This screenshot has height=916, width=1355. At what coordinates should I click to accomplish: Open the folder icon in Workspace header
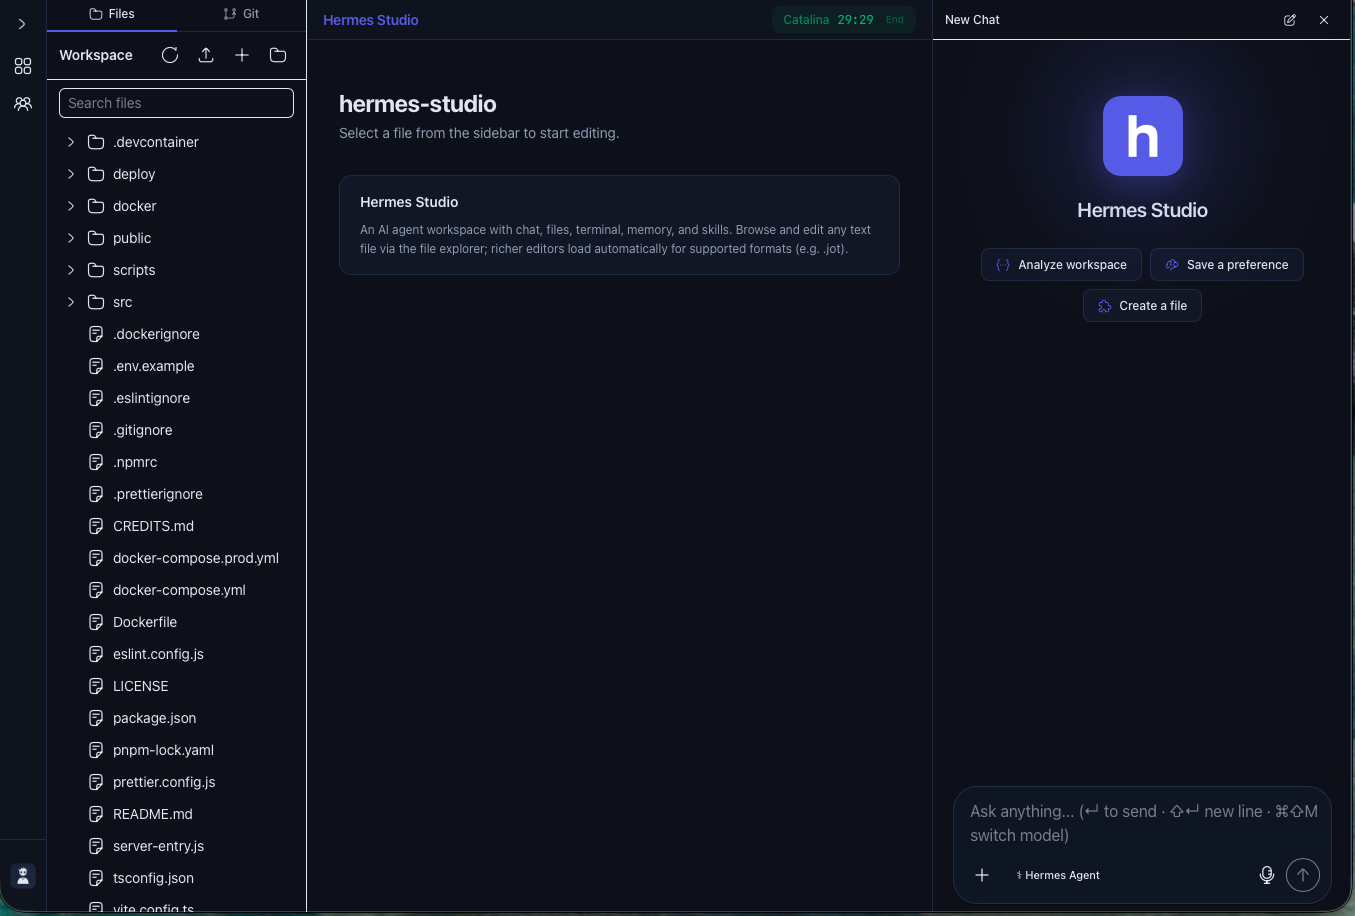(277, 55)
